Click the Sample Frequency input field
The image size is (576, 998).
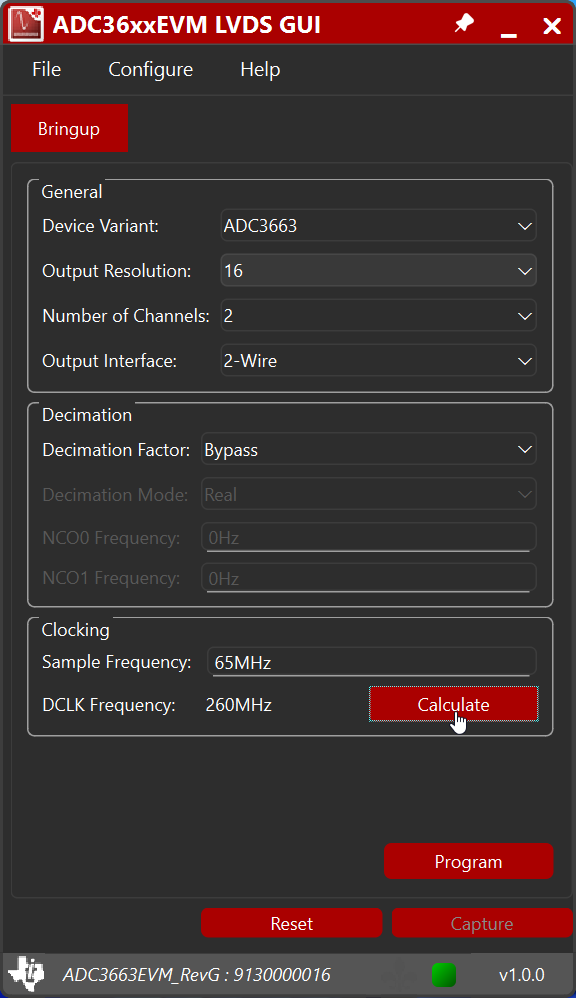tap(371, 660)
